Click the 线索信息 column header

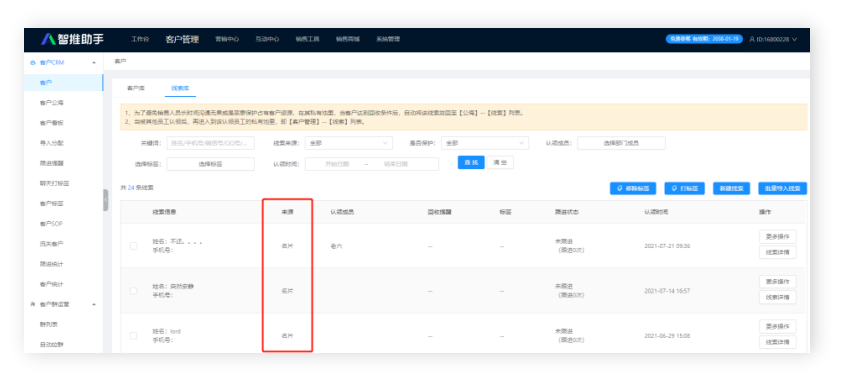[x=164, y=212]
